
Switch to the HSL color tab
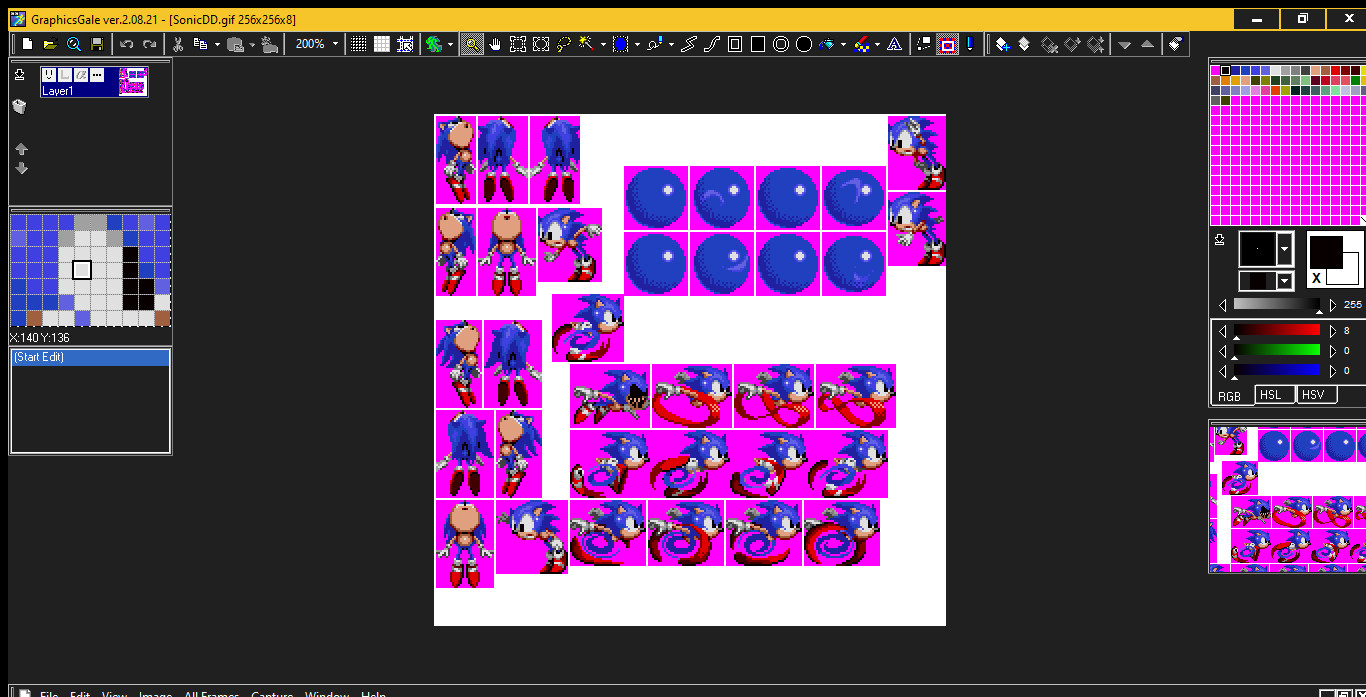(1270, 395)
